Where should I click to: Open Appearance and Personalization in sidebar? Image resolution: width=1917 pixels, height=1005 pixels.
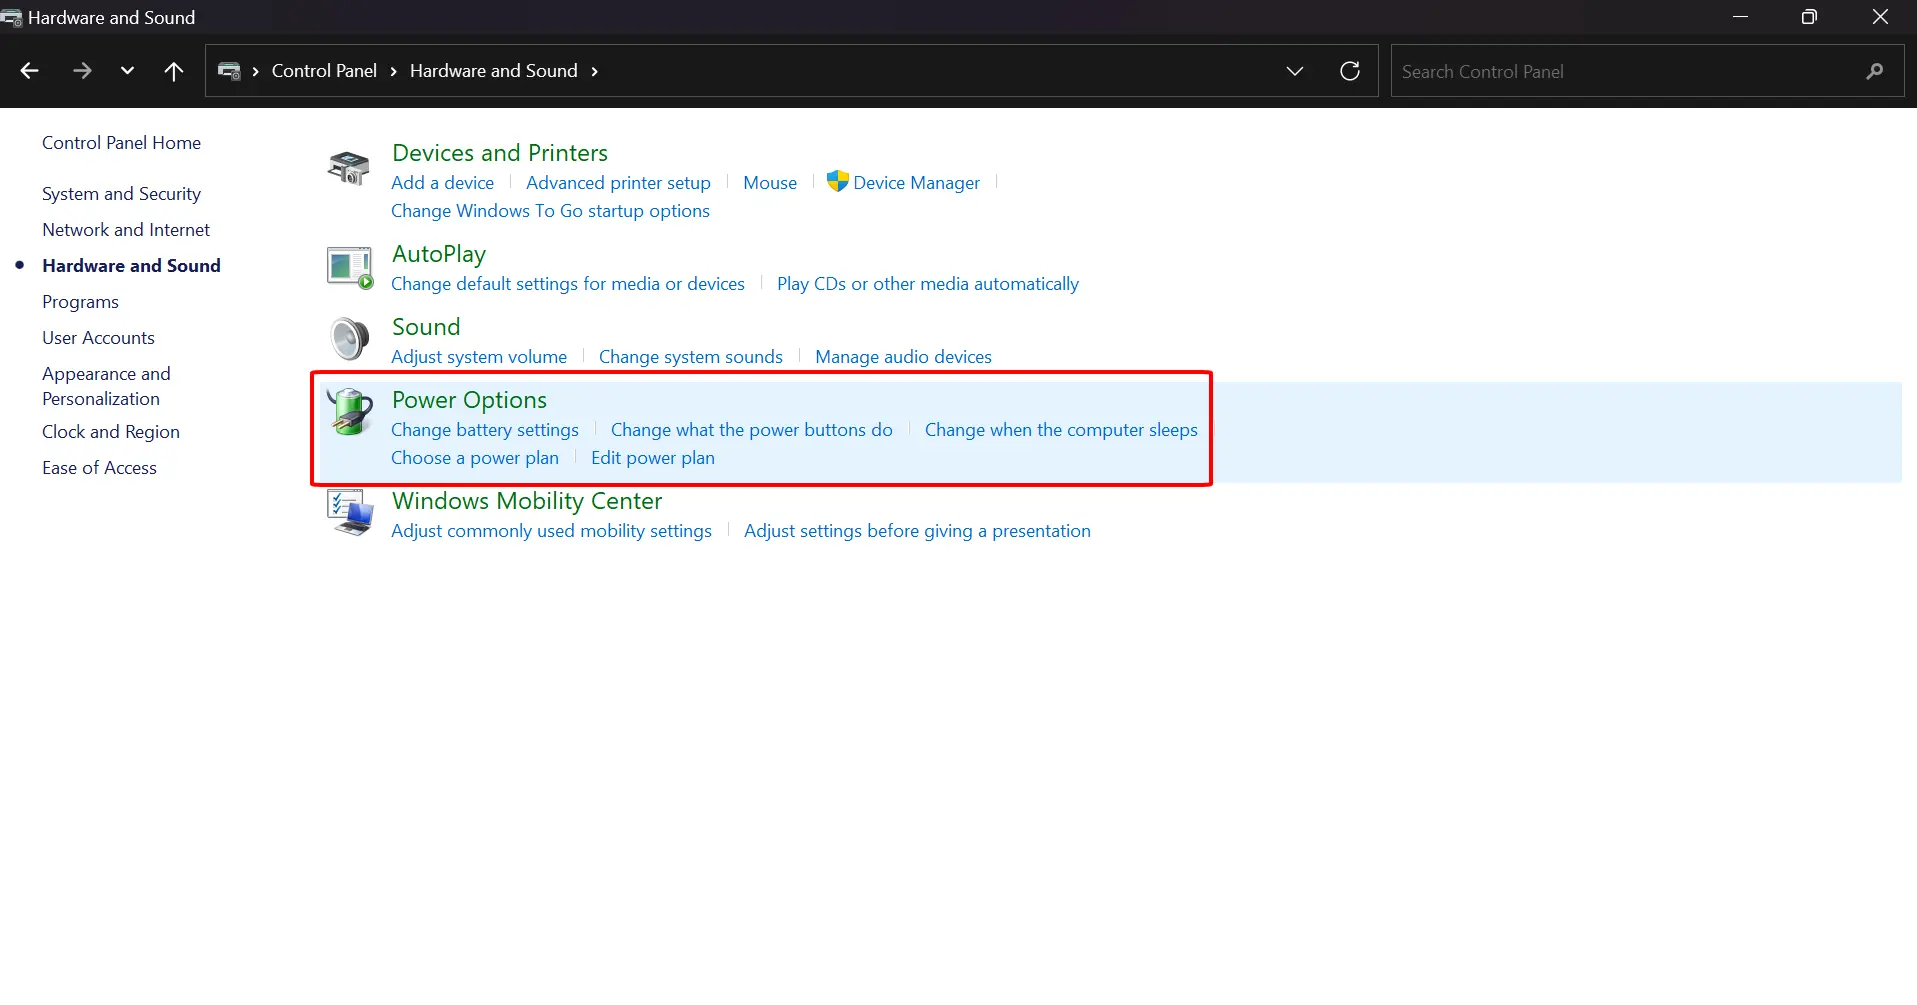[x=106, y=386]
